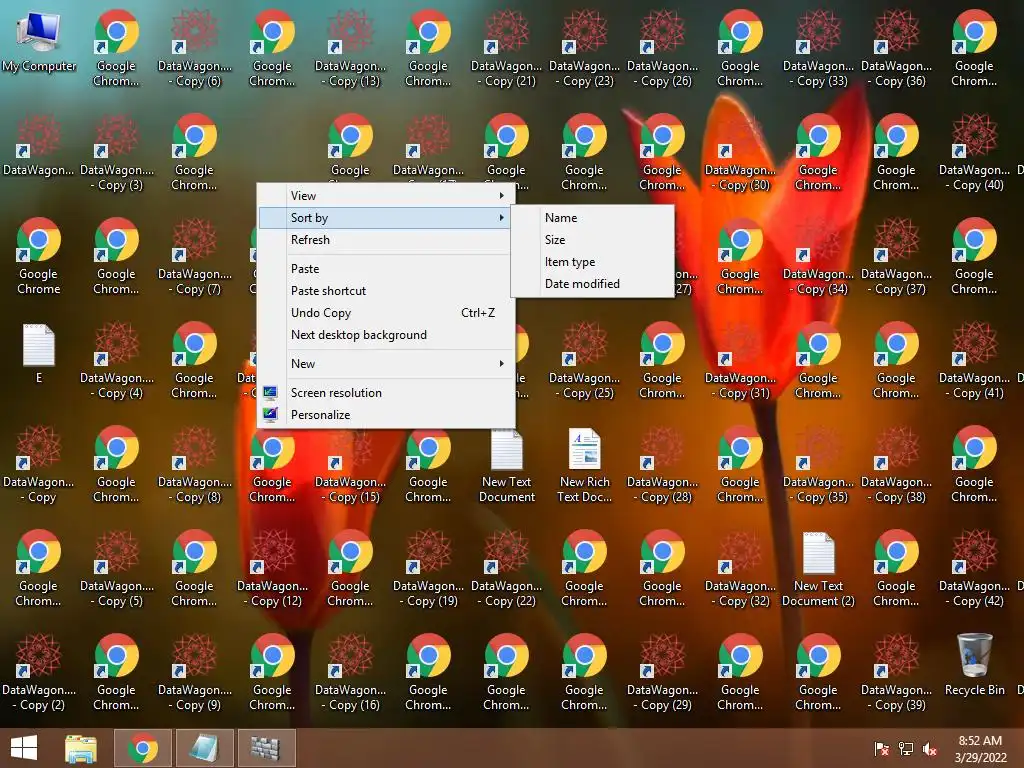Screen dimensions: 1024x768
Task: Sort desktop icons by Name
Action: click(x=592, y=217)
